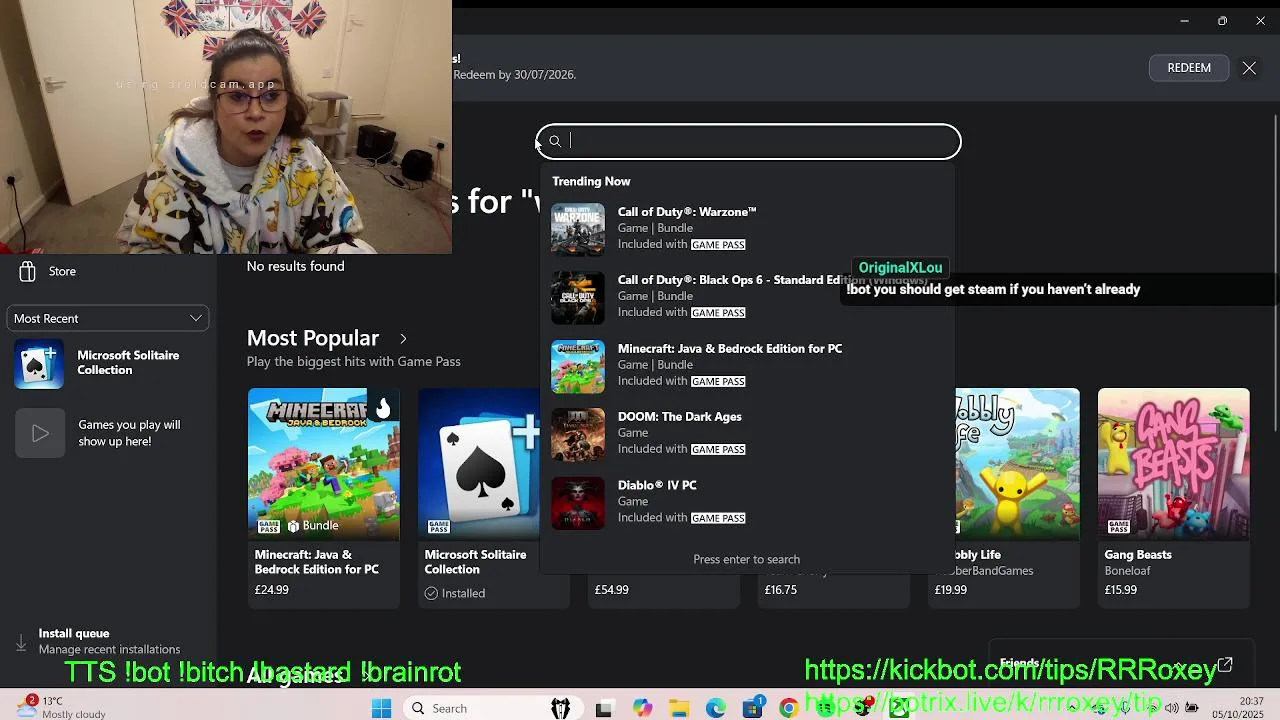
Task: Expand Most Popular with the chevron arrow
Action: (403, 339)
